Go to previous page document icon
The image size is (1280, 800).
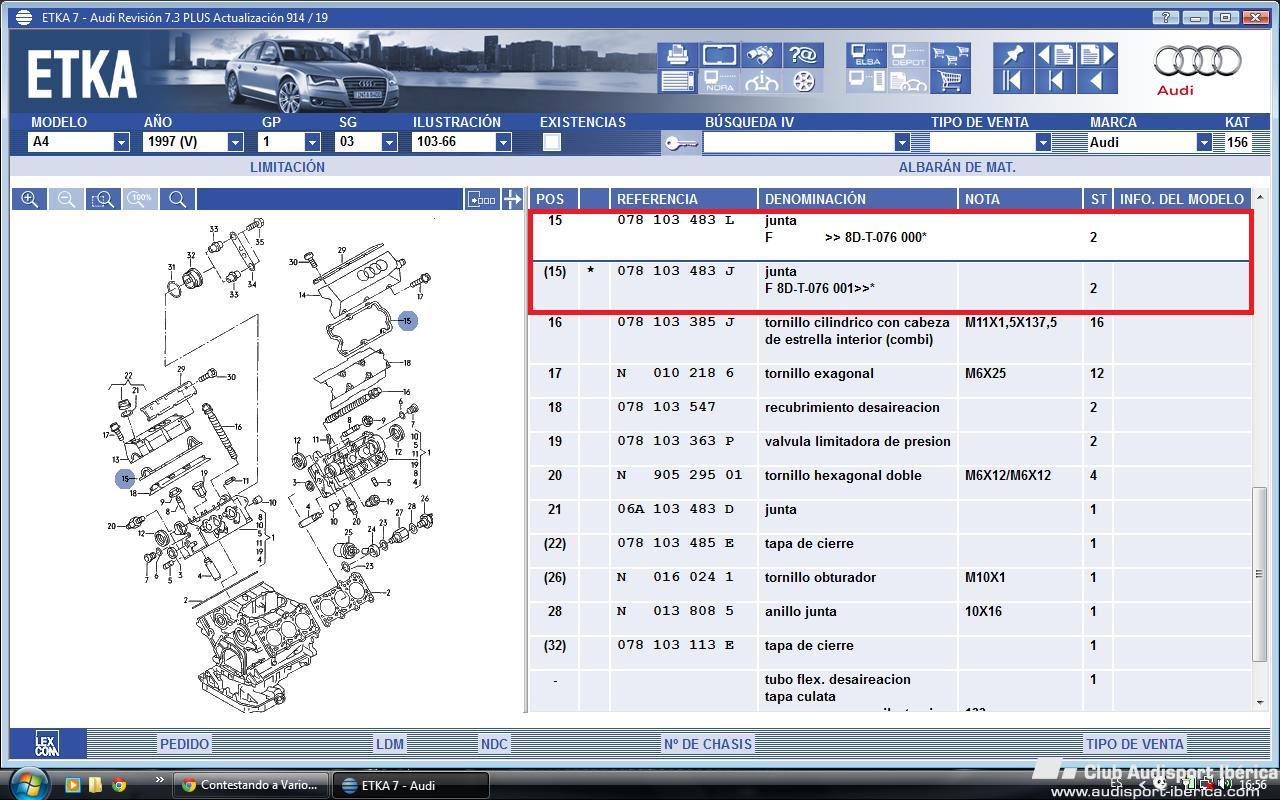click(x=1055, y=54)
